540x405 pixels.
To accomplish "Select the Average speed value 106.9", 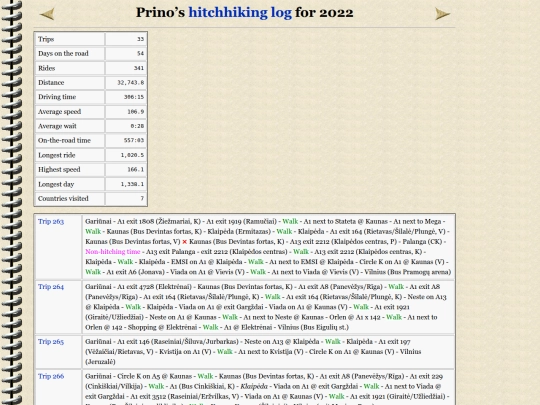I will (136, 112).
